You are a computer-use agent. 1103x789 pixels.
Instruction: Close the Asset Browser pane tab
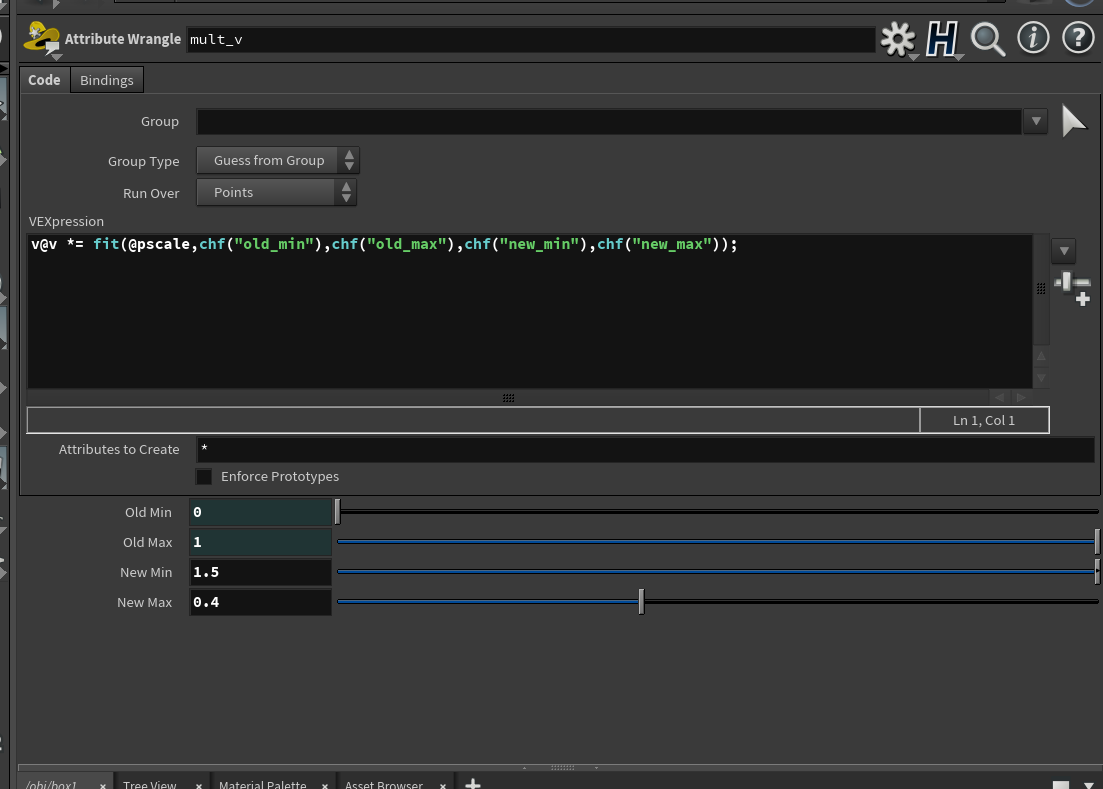(x=442, y=785)
